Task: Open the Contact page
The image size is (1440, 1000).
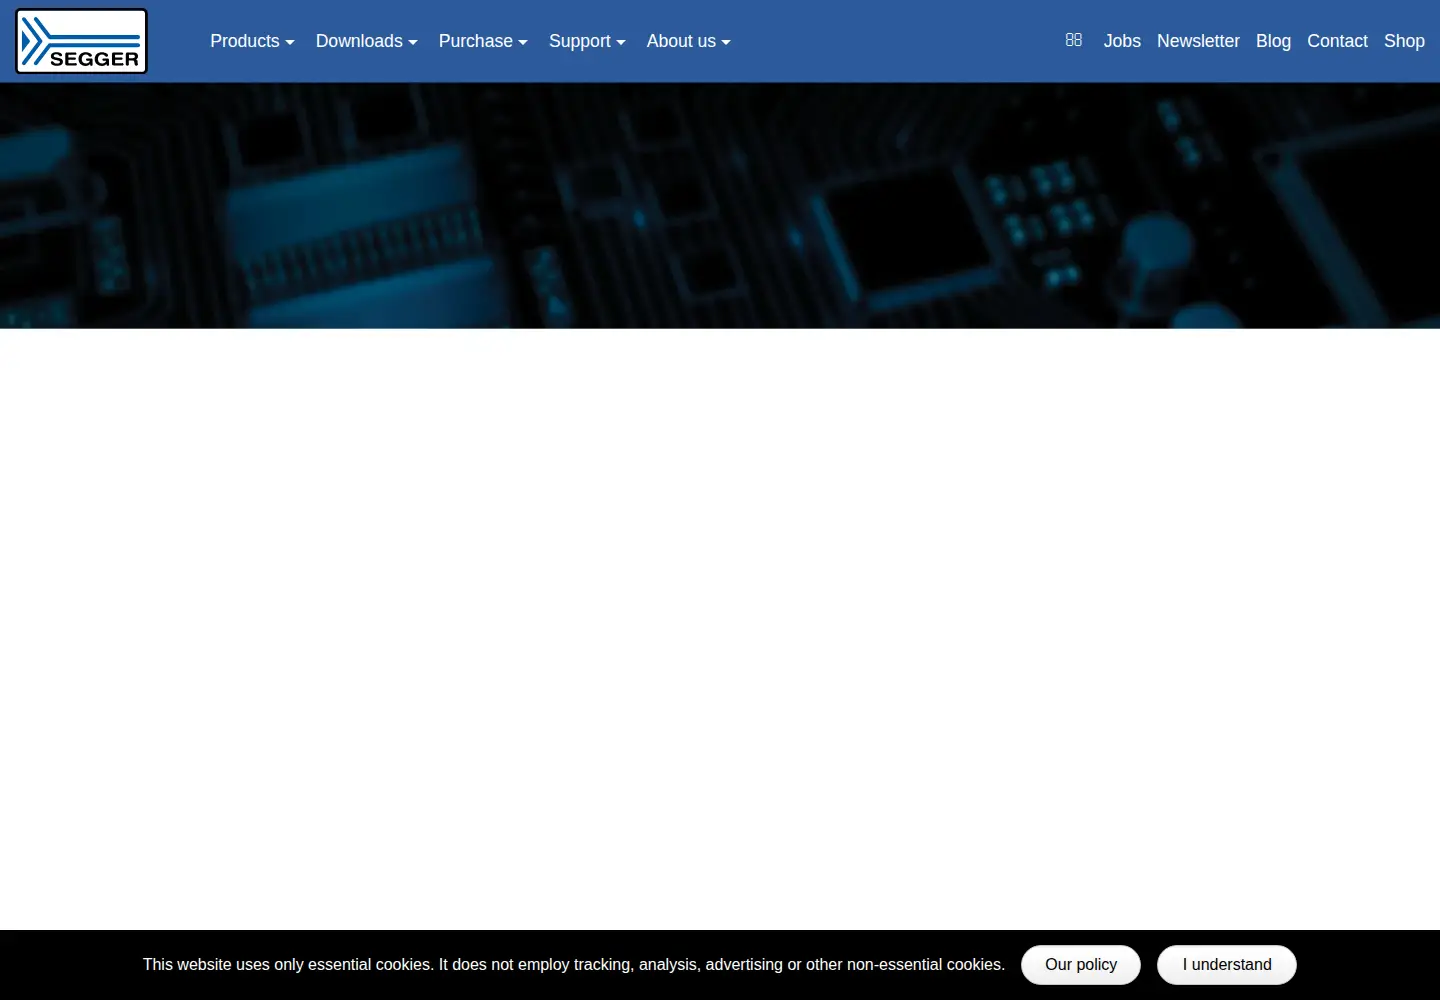Action: [1337, 41]
